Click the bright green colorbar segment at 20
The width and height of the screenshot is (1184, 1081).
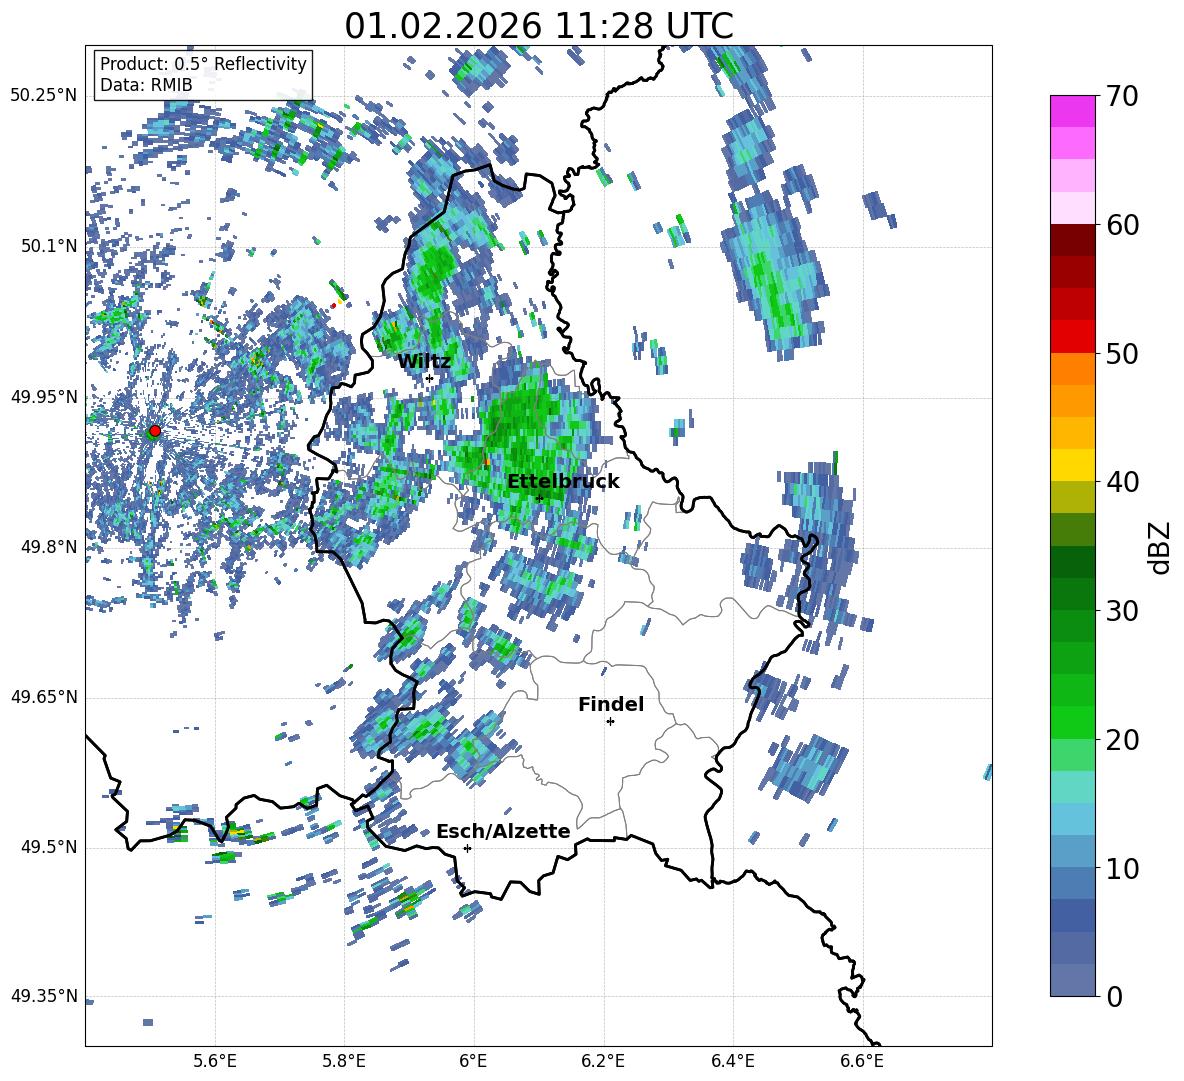(x=1073, y=722)
